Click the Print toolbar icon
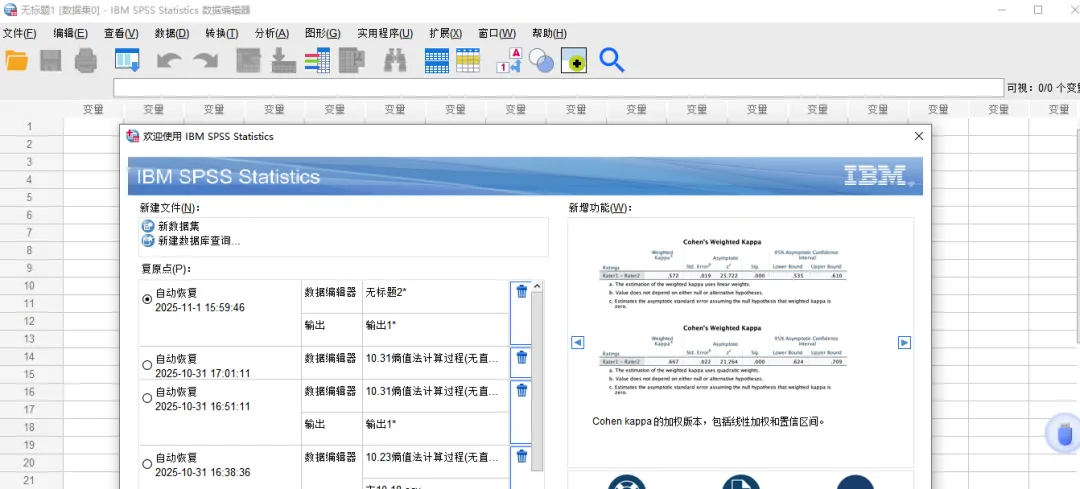 click(86, 61)
